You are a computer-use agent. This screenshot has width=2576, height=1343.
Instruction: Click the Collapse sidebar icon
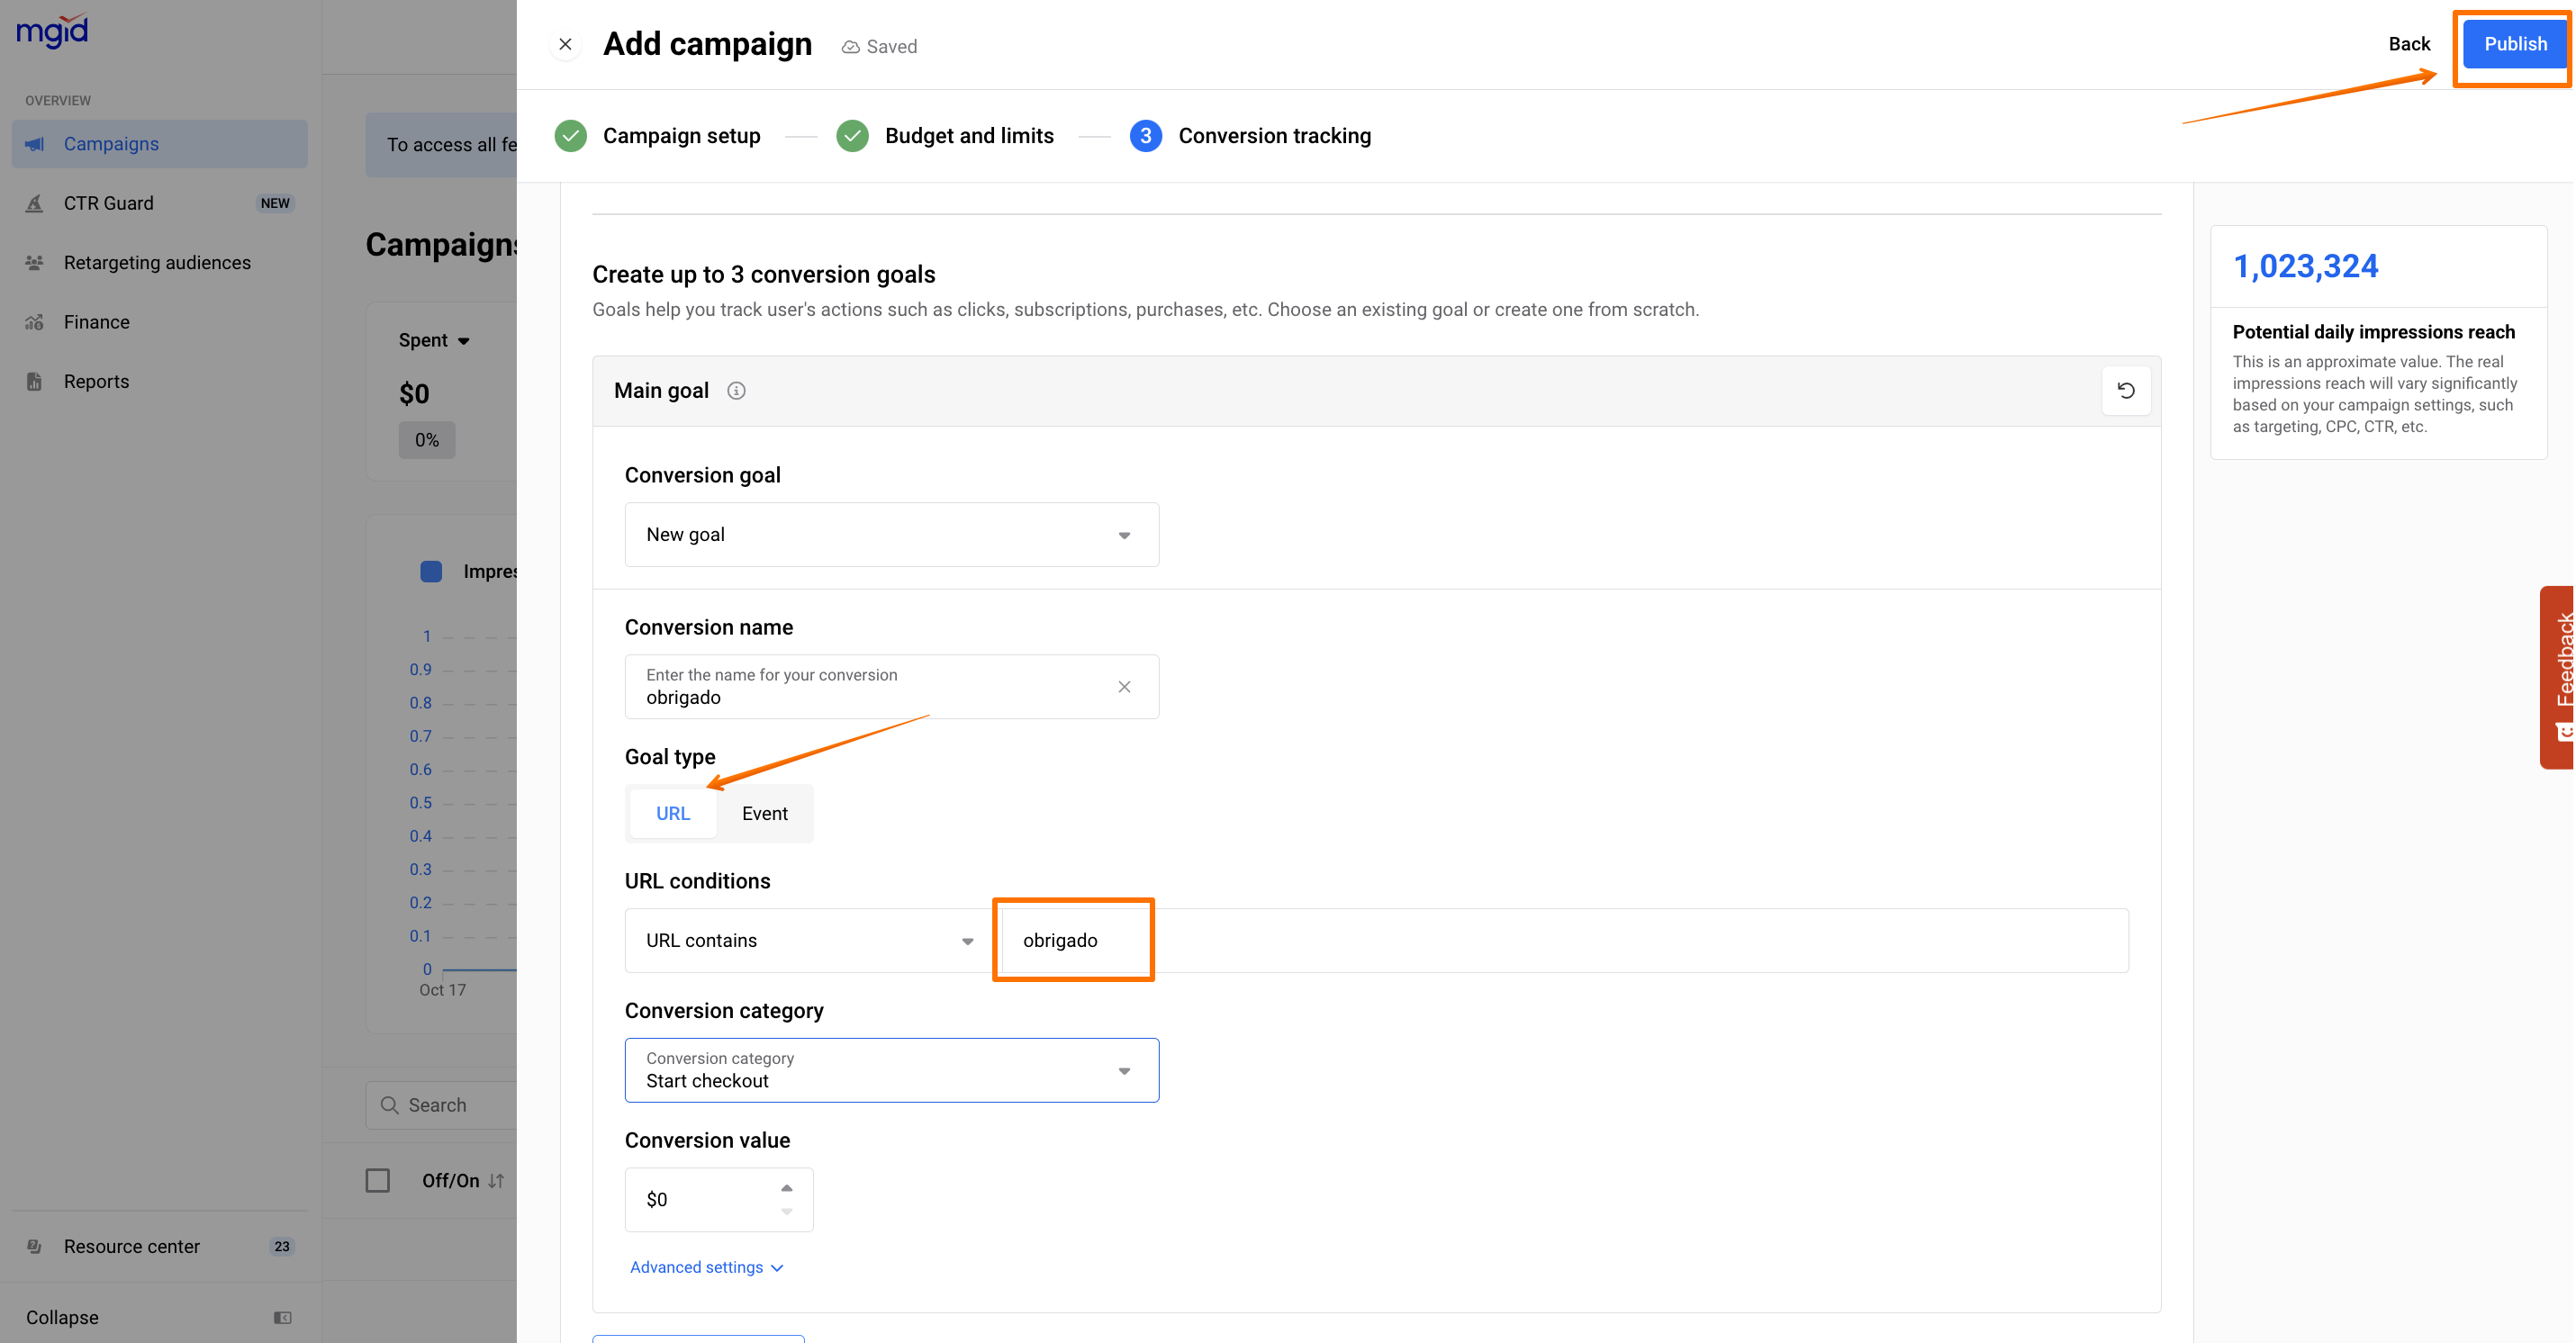pos(282,1317)
